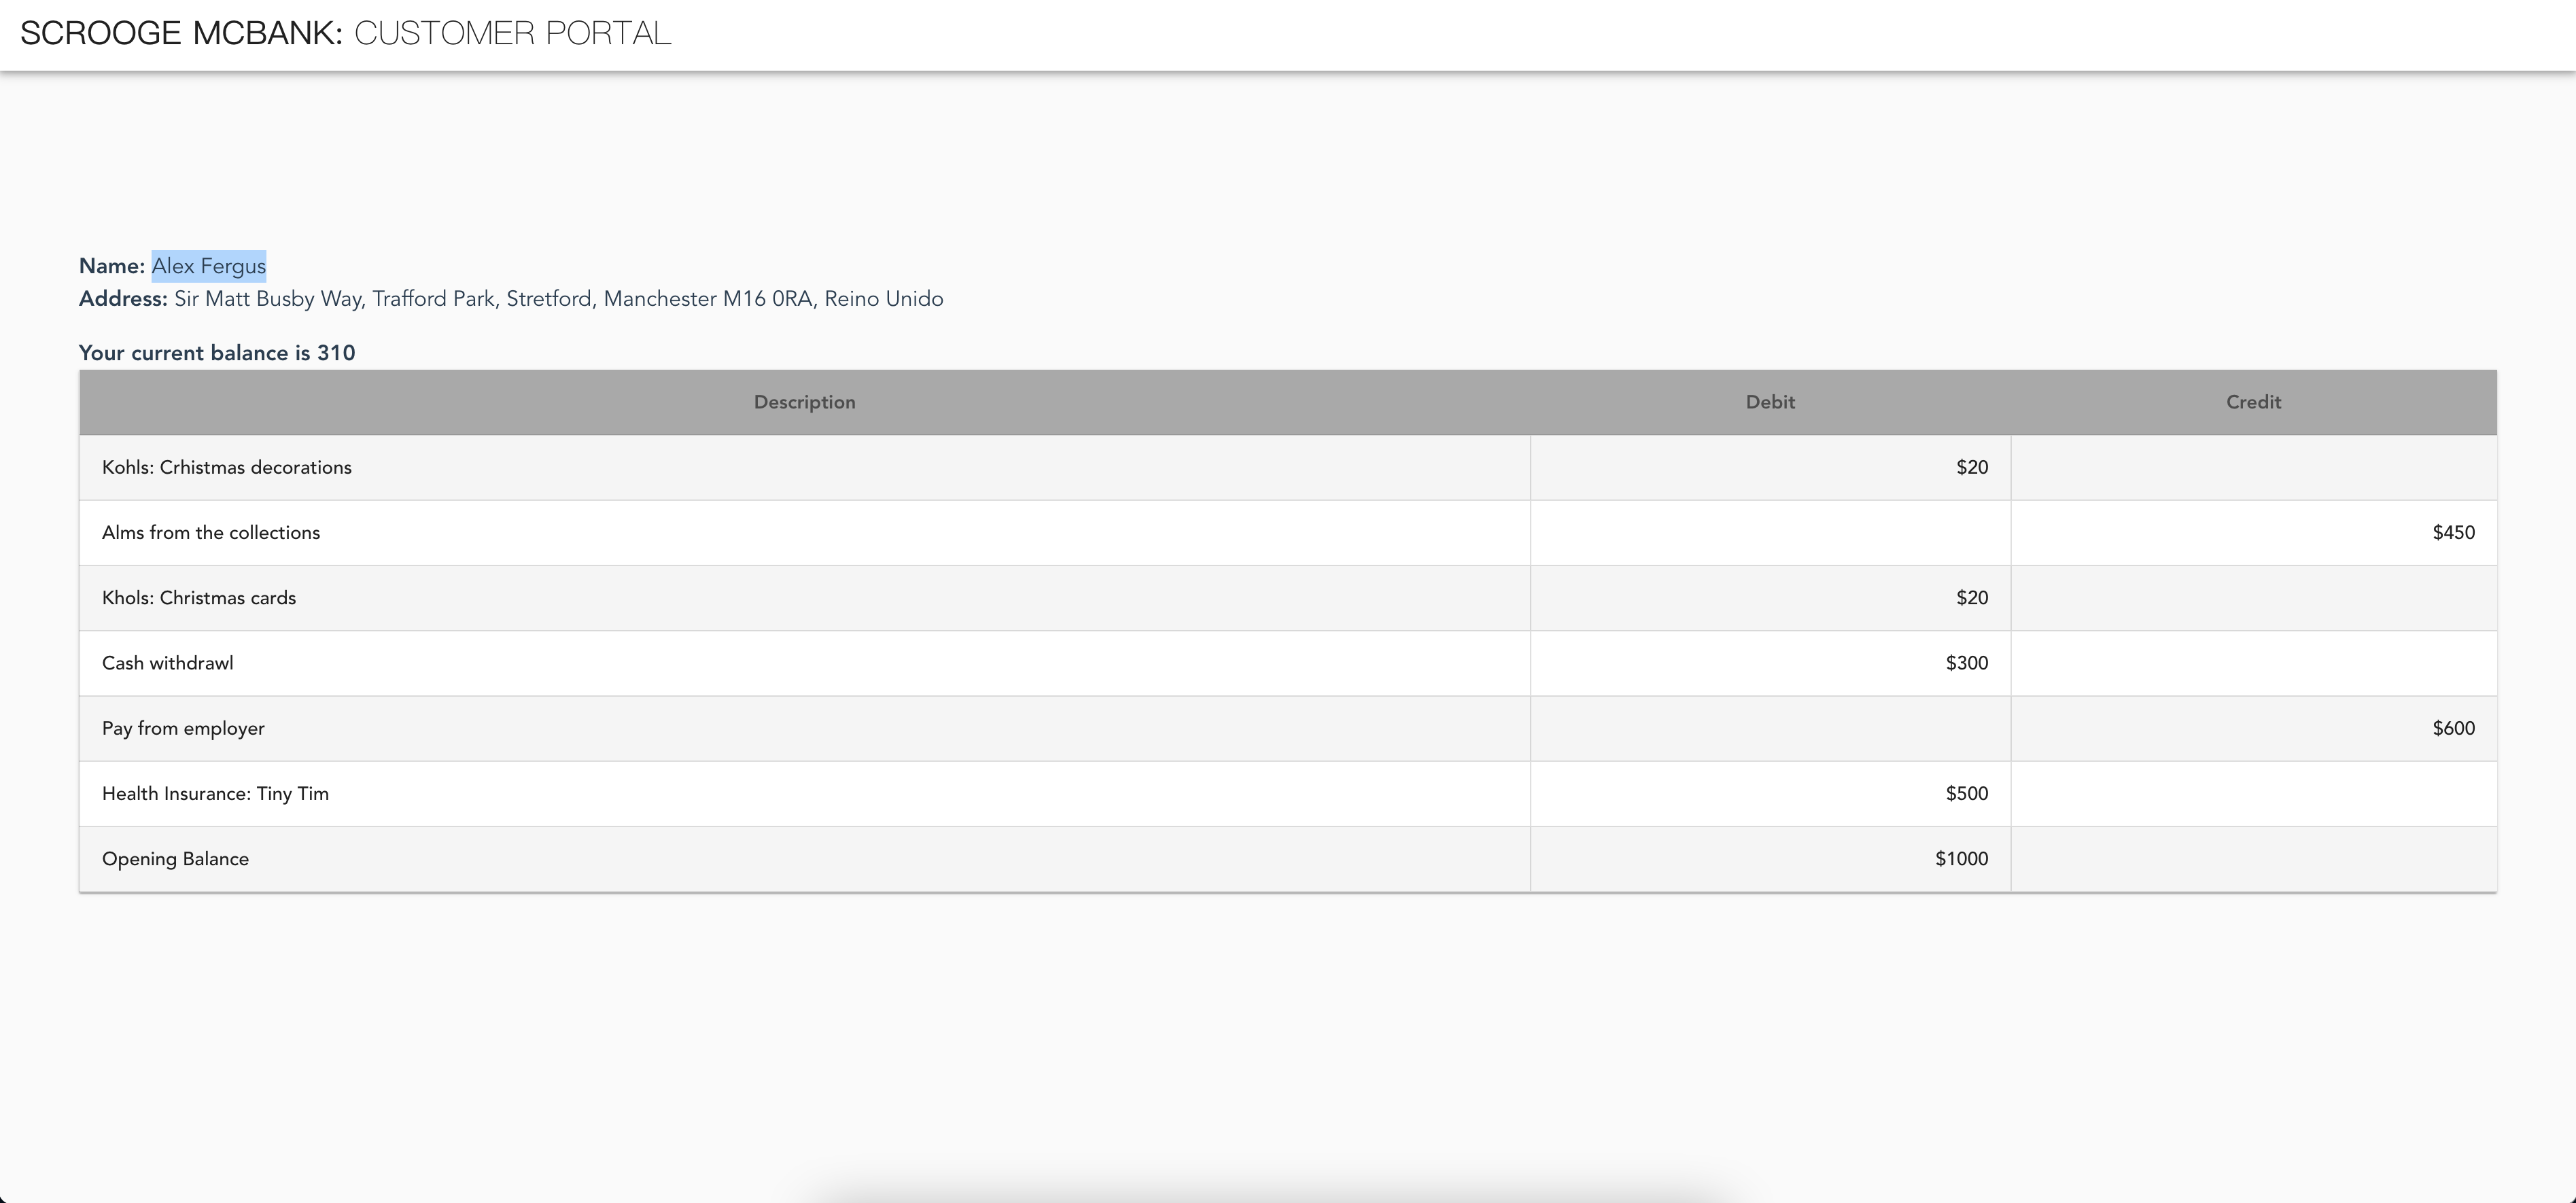
Task: Click the $300 debit amount
Action: 1966,663
